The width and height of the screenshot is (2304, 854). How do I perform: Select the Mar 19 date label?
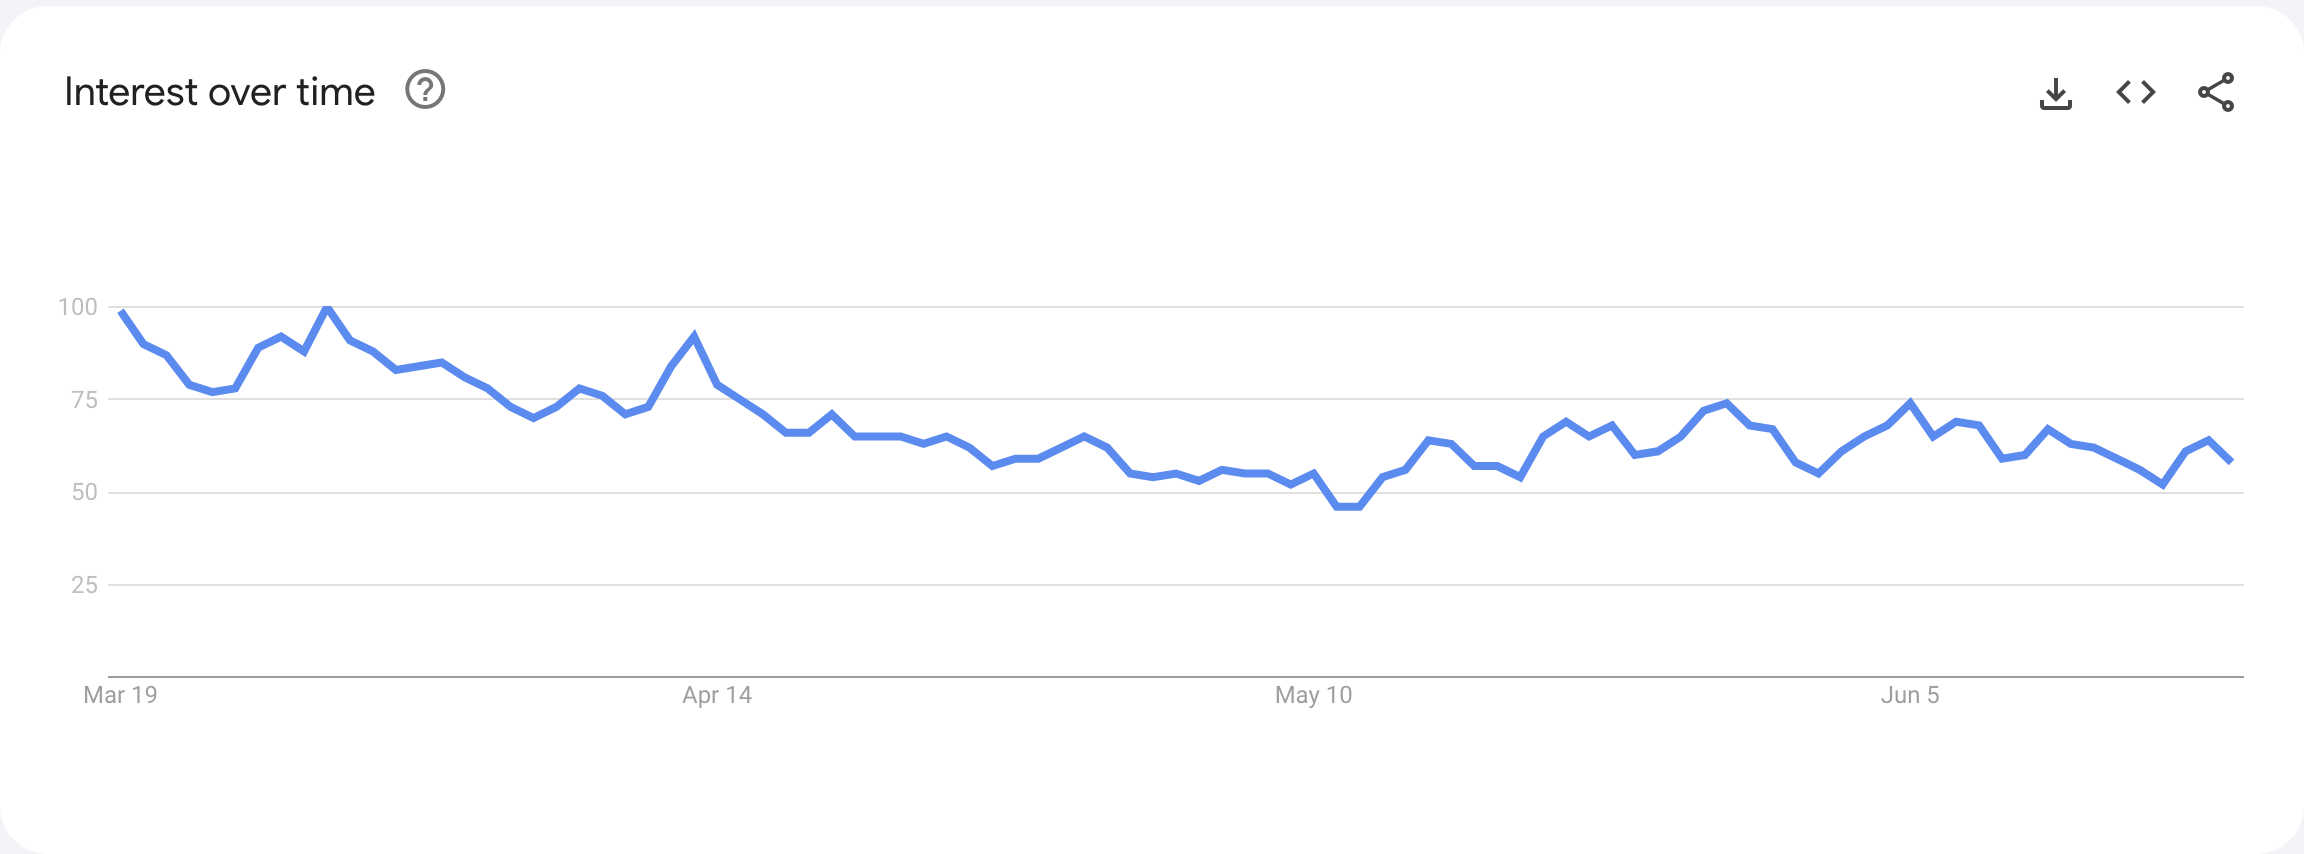[x=120, y=695]
